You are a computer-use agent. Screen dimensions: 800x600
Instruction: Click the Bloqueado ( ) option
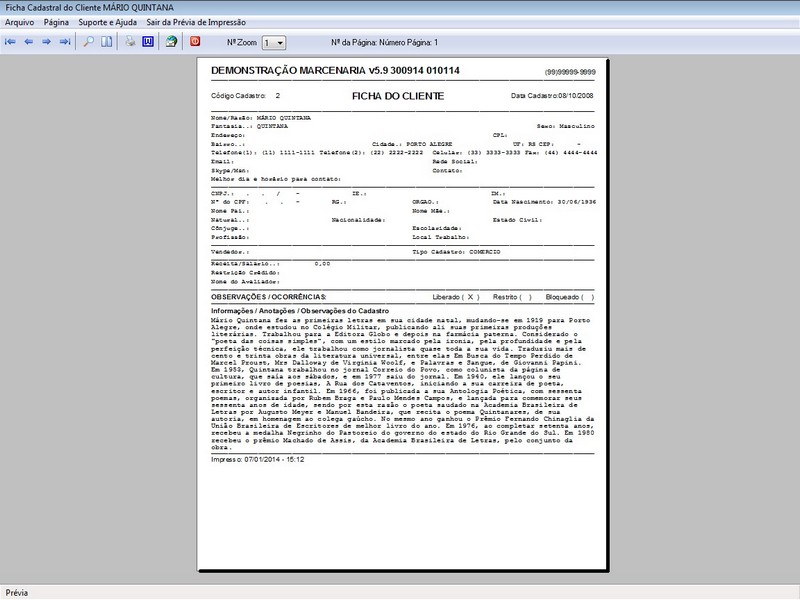[570, 297]
